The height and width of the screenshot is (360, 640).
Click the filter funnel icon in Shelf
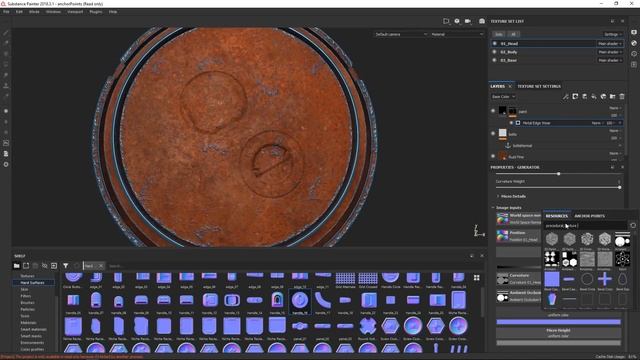[65, 266]
